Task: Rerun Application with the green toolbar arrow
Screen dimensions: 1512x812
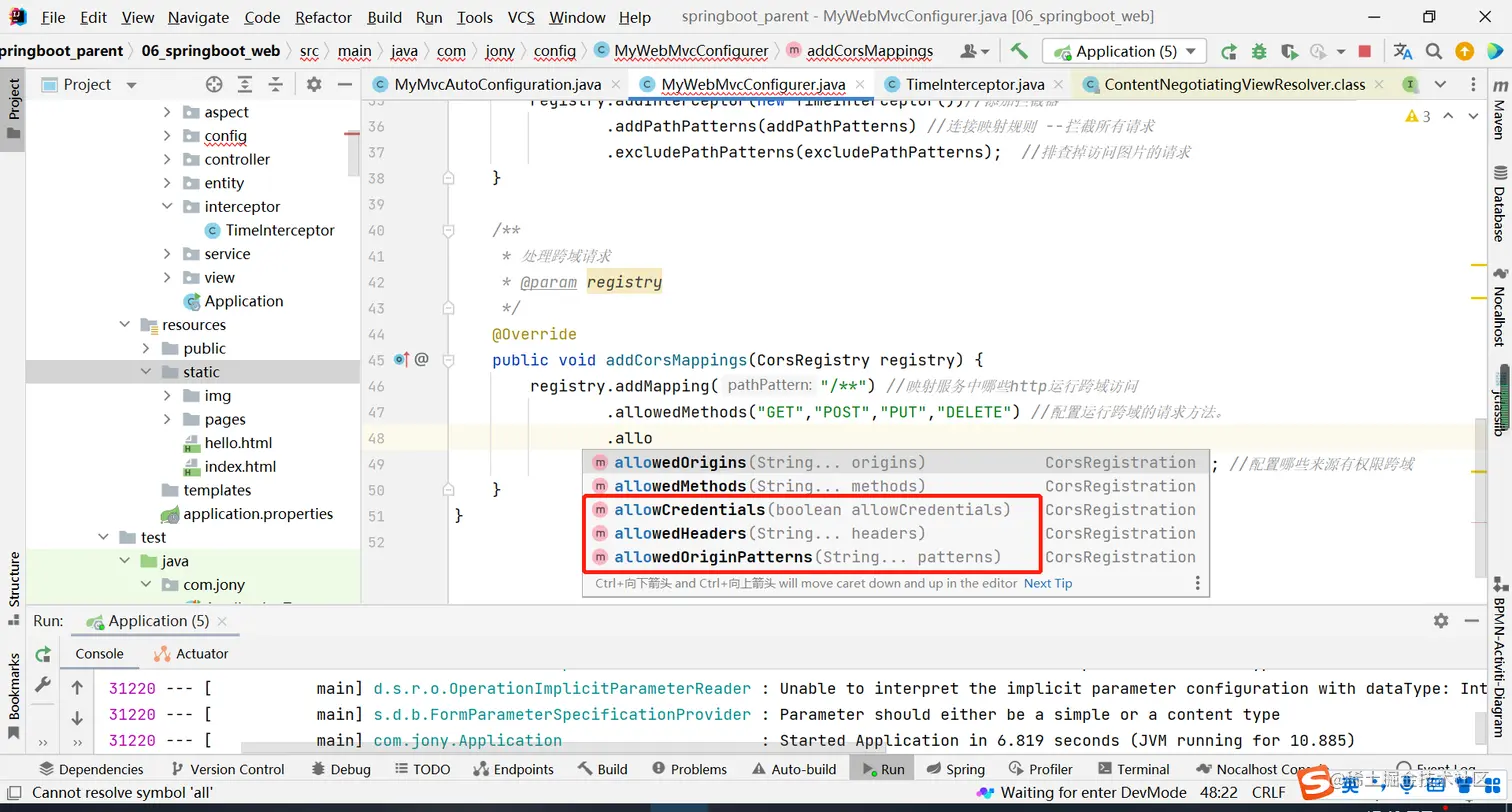Action: click(x=1228, y=51)
